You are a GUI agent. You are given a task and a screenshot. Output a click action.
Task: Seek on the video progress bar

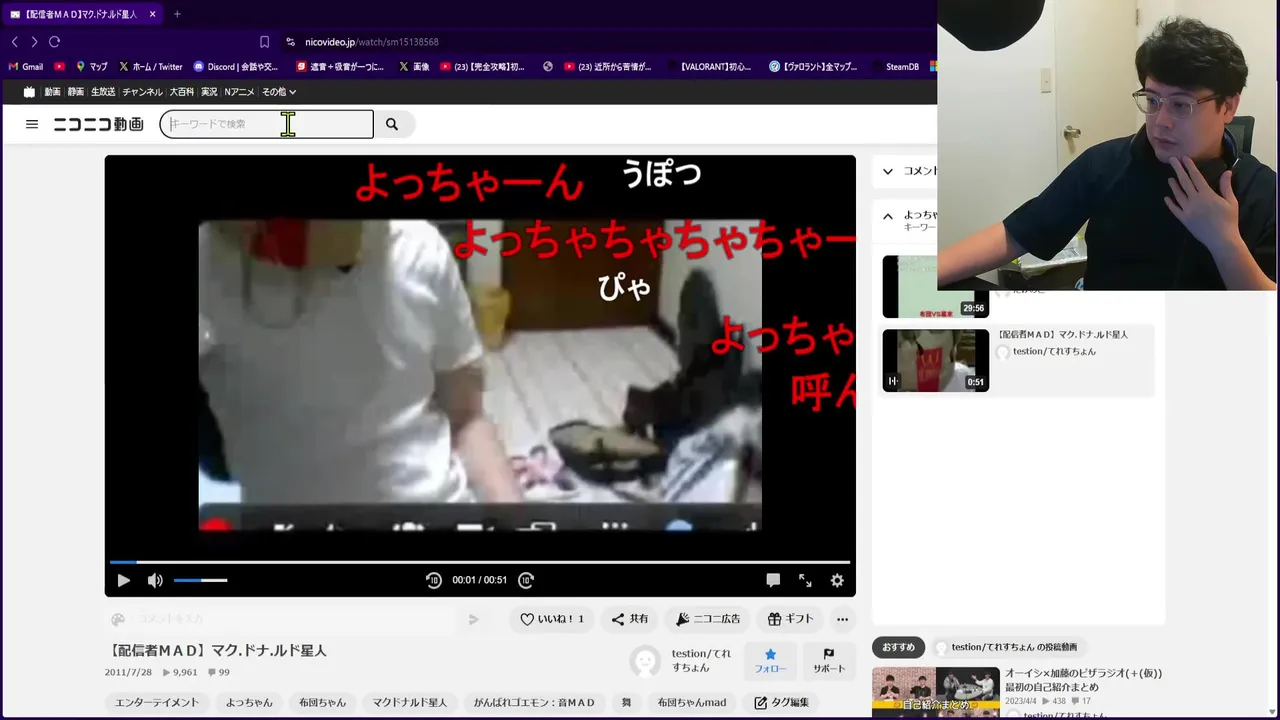(x=480, y=562)
